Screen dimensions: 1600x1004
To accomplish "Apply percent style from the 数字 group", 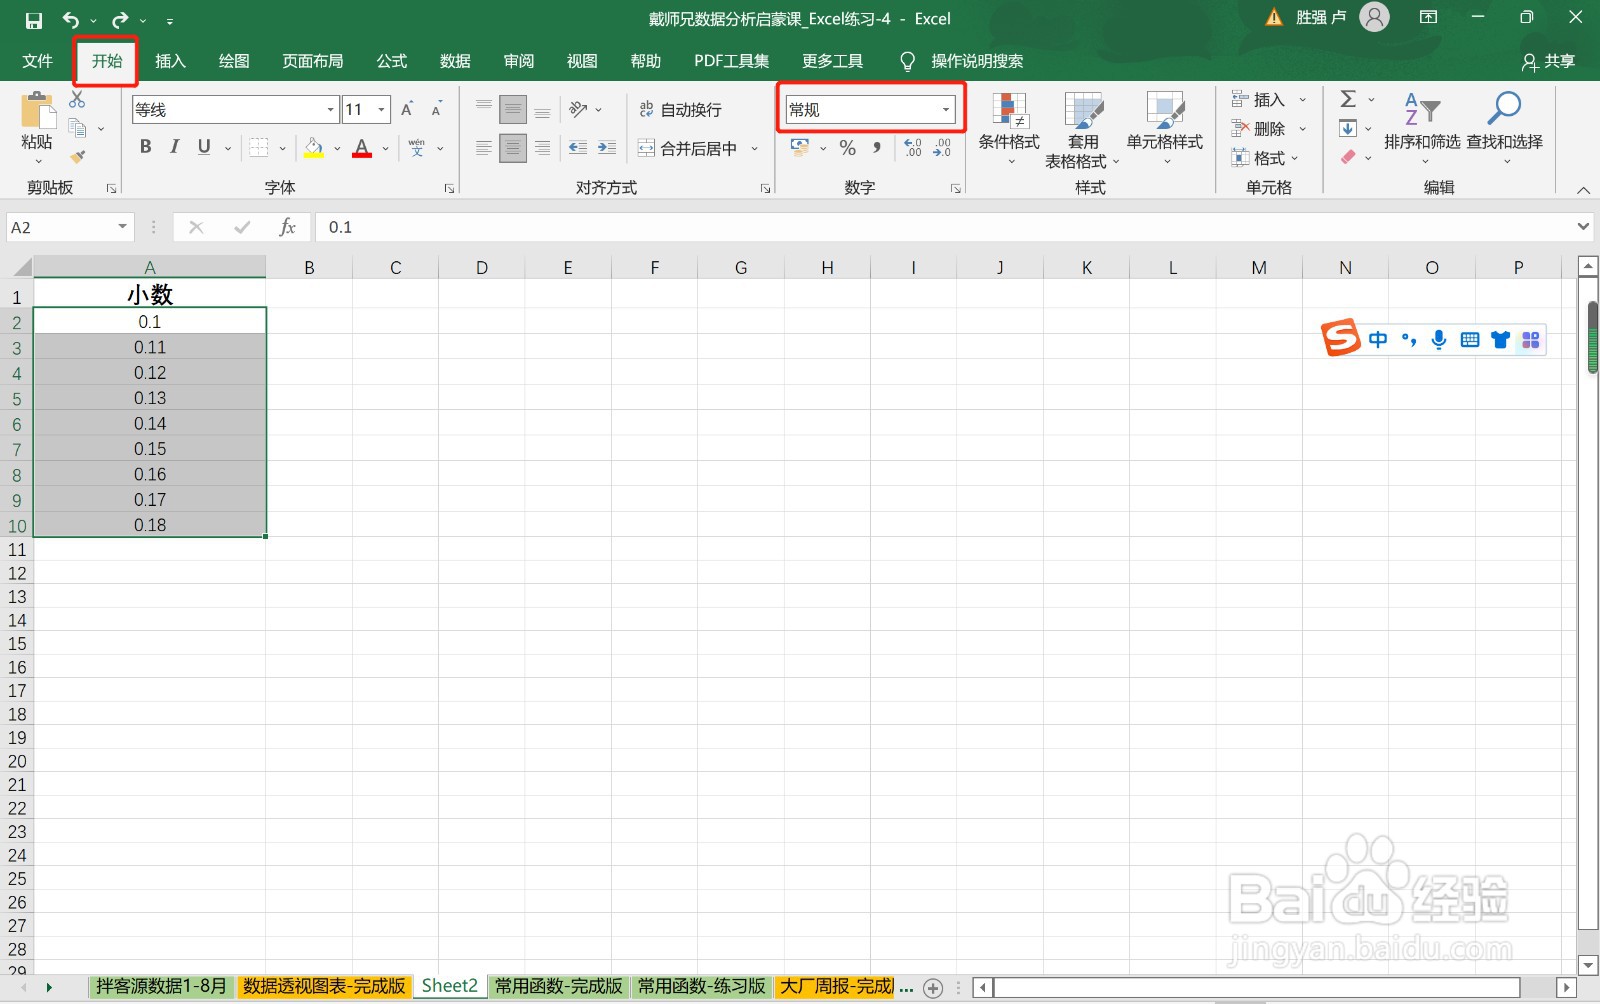I will coord(847,148).
